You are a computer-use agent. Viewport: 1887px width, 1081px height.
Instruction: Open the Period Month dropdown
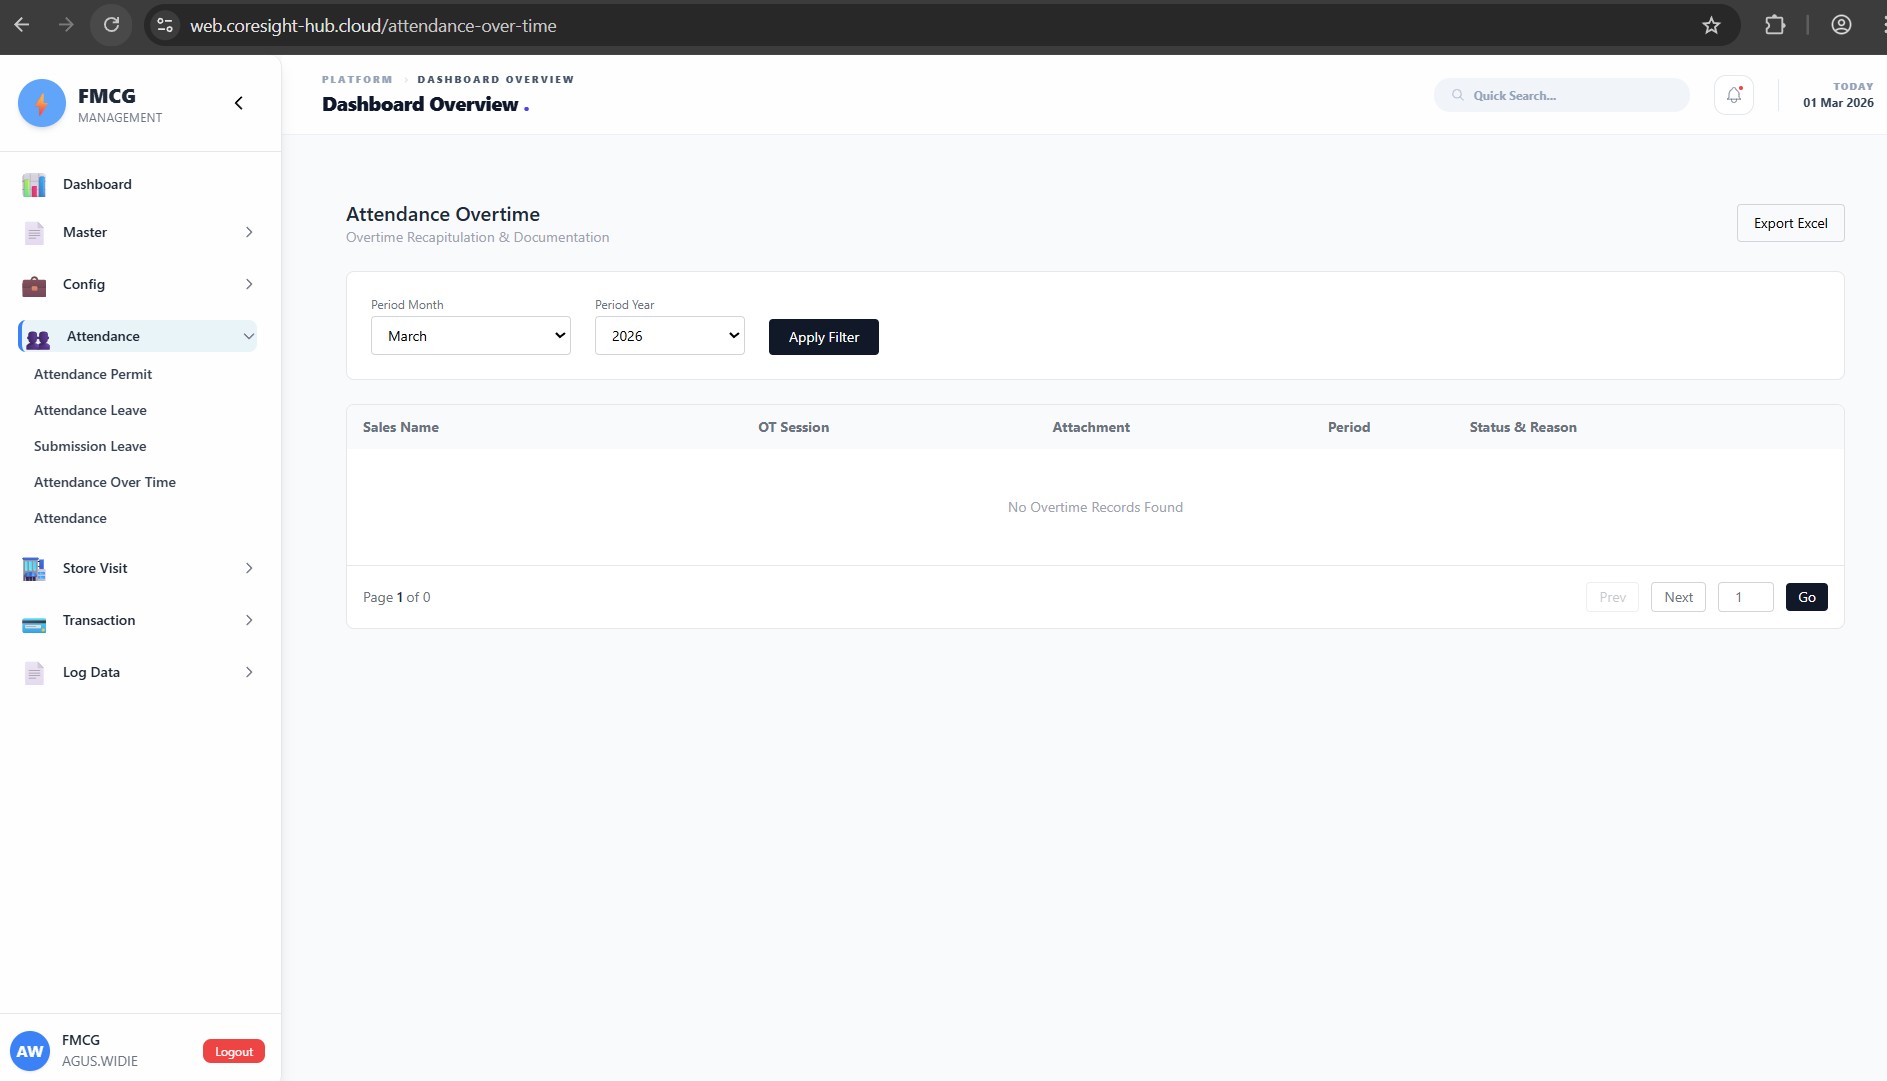click(x=470, y=336)
